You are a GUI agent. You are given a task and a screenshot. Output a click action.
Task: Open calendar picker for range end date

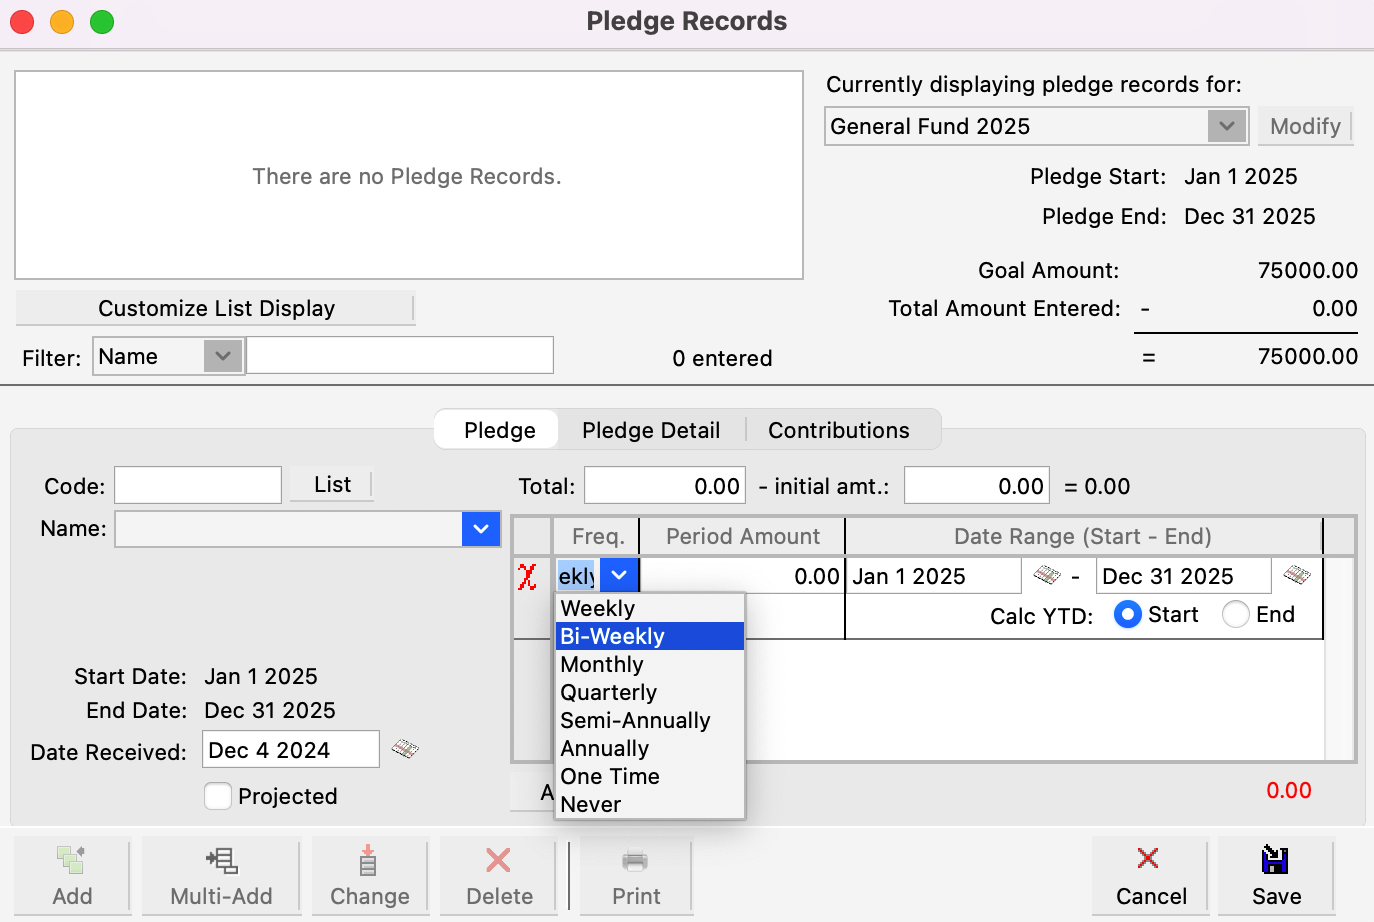(1296, 575)
